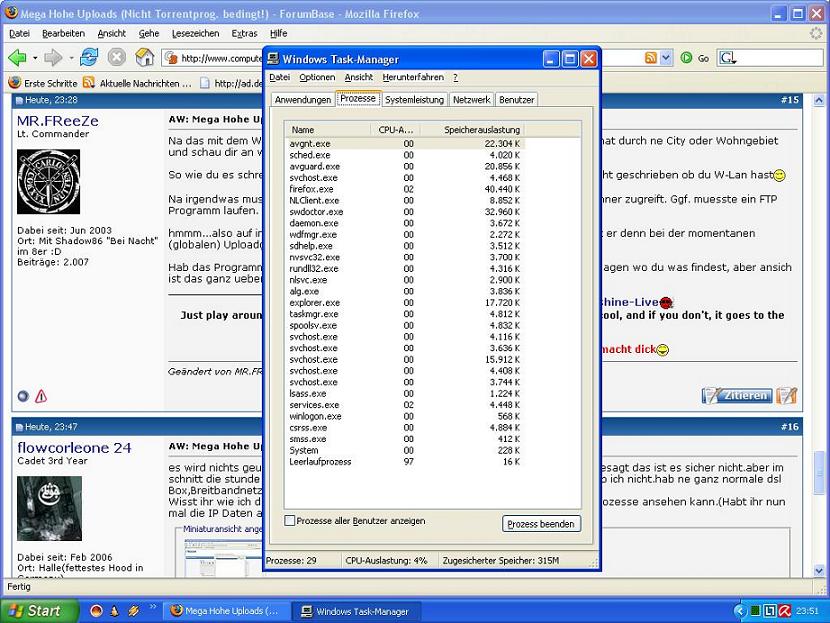Open post number #15 permalink
The width and height of the screenshot is (830, 623).
[x=790, y=100]
